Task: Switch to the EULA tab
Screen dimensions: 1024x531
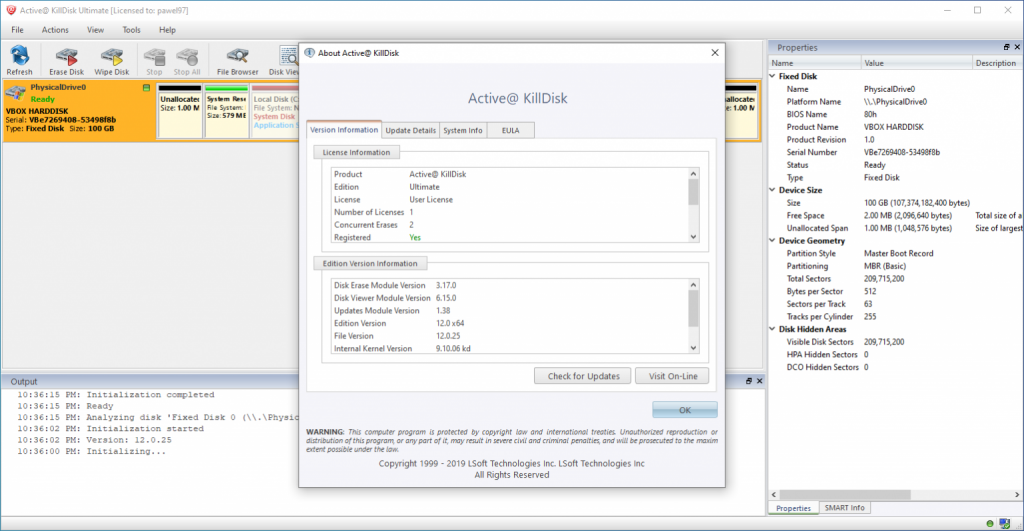Action: point(511,131)
